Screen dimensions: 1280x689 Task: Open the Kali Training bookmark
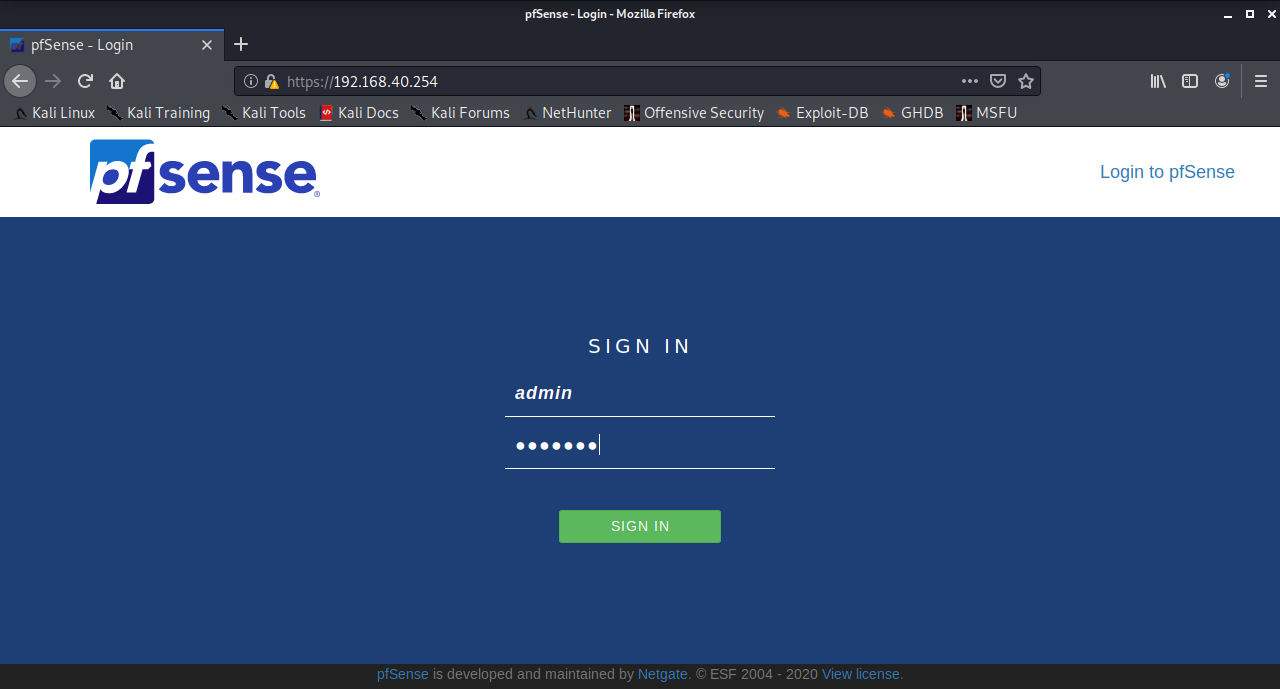coord(159,113)
